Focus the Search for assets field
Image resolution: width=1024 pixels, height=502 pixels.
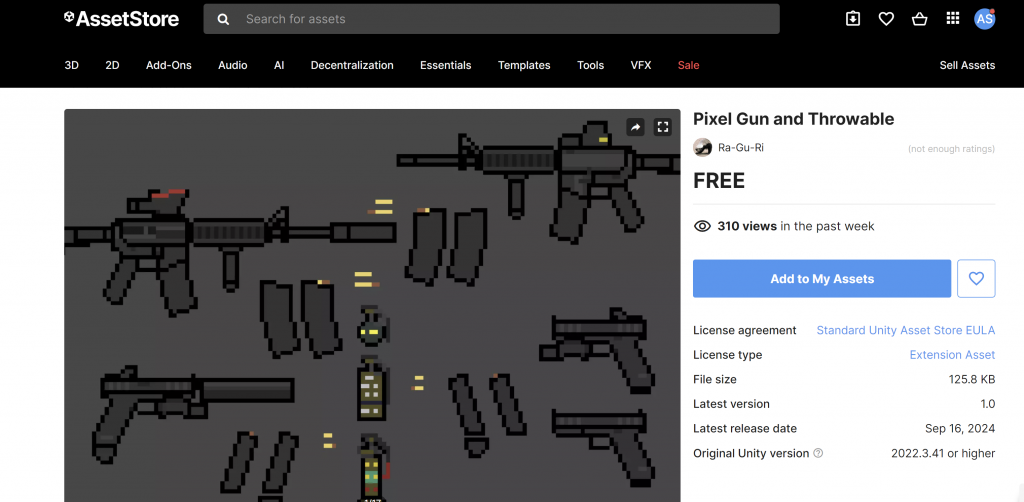[x=491, y=19]
